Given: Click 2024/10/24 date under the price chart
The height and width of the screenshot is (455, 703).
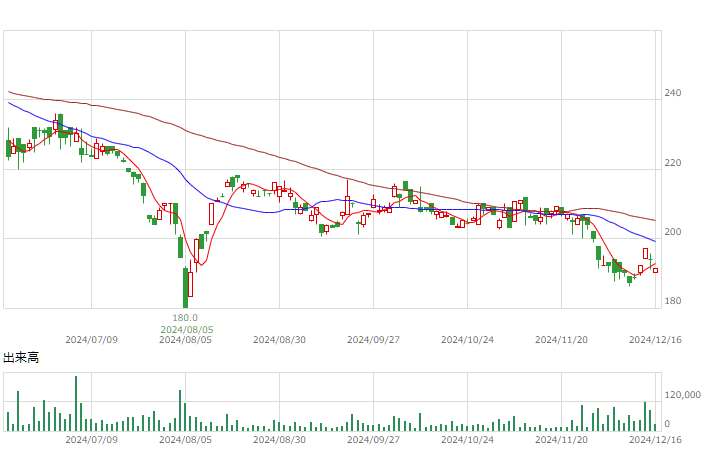Looking at the screenshot, I should click(x=467, y=340).
